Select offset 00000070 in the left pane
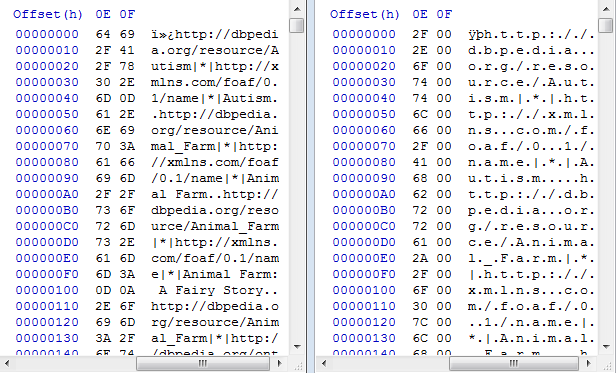Viewport: 616px width, 373px height. (x=47, y=146)
